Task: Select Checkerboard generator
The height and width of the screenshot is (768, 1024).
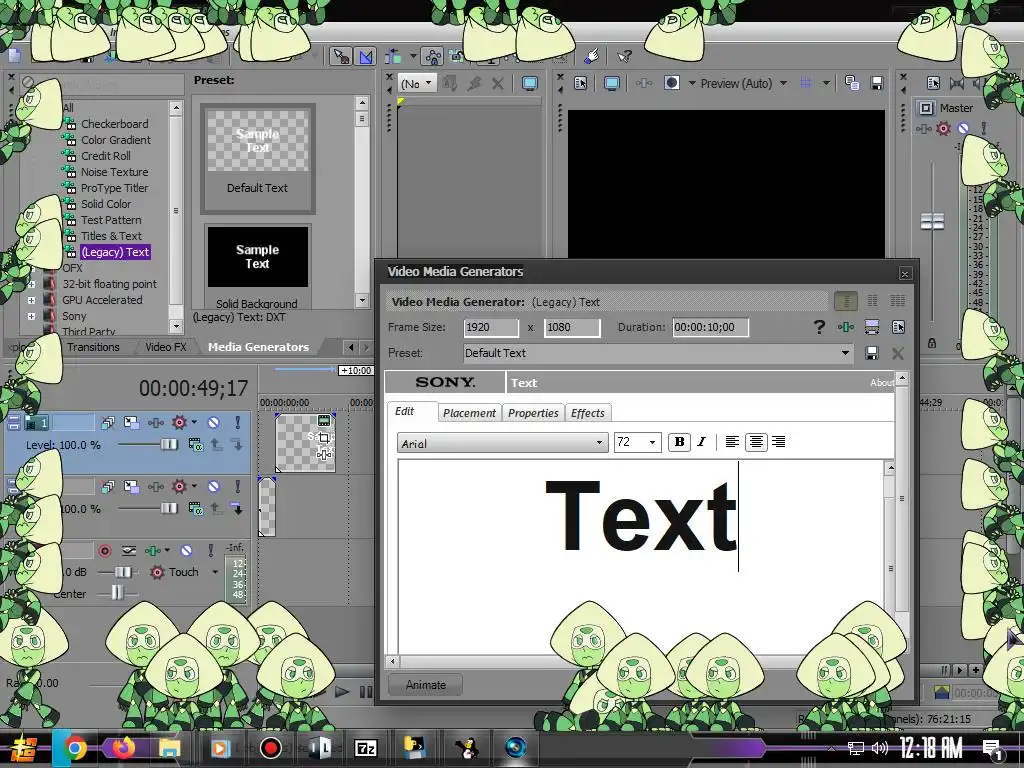Action: 114,123
